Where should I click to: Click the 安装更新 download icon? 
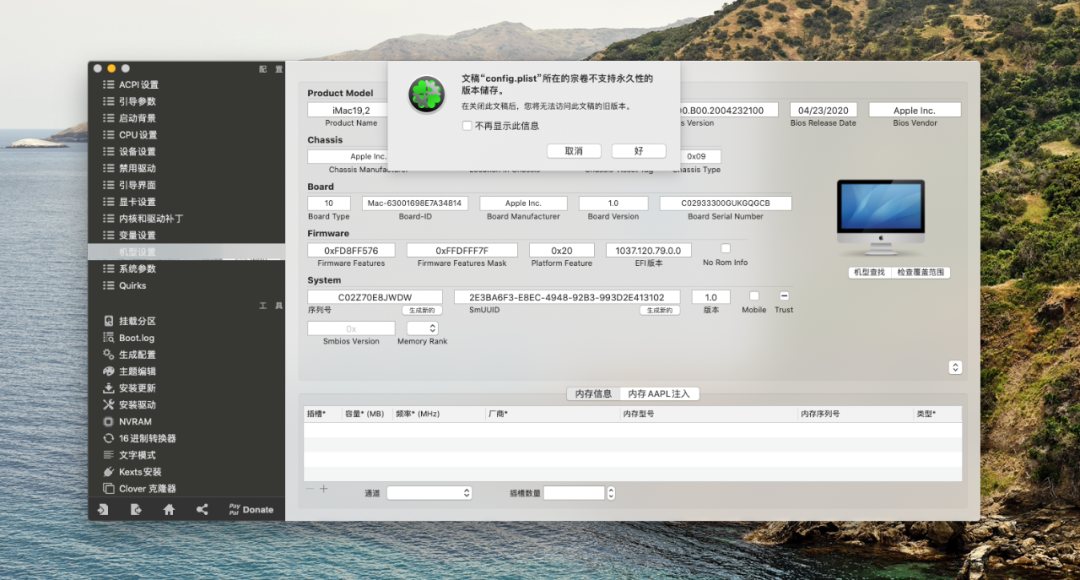point(108,388)
